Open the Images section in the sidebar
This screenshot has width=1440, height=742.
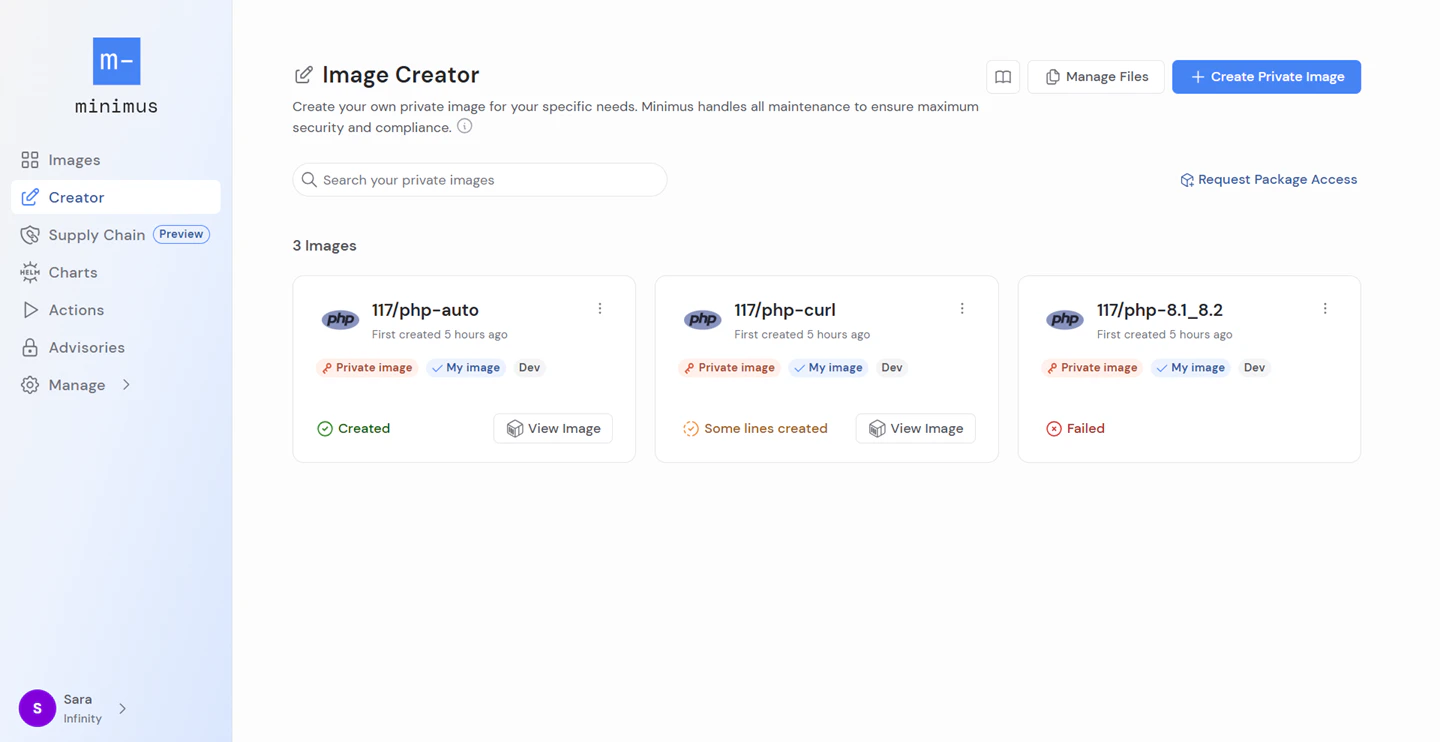pyautogui.click(x=73, y=159)
